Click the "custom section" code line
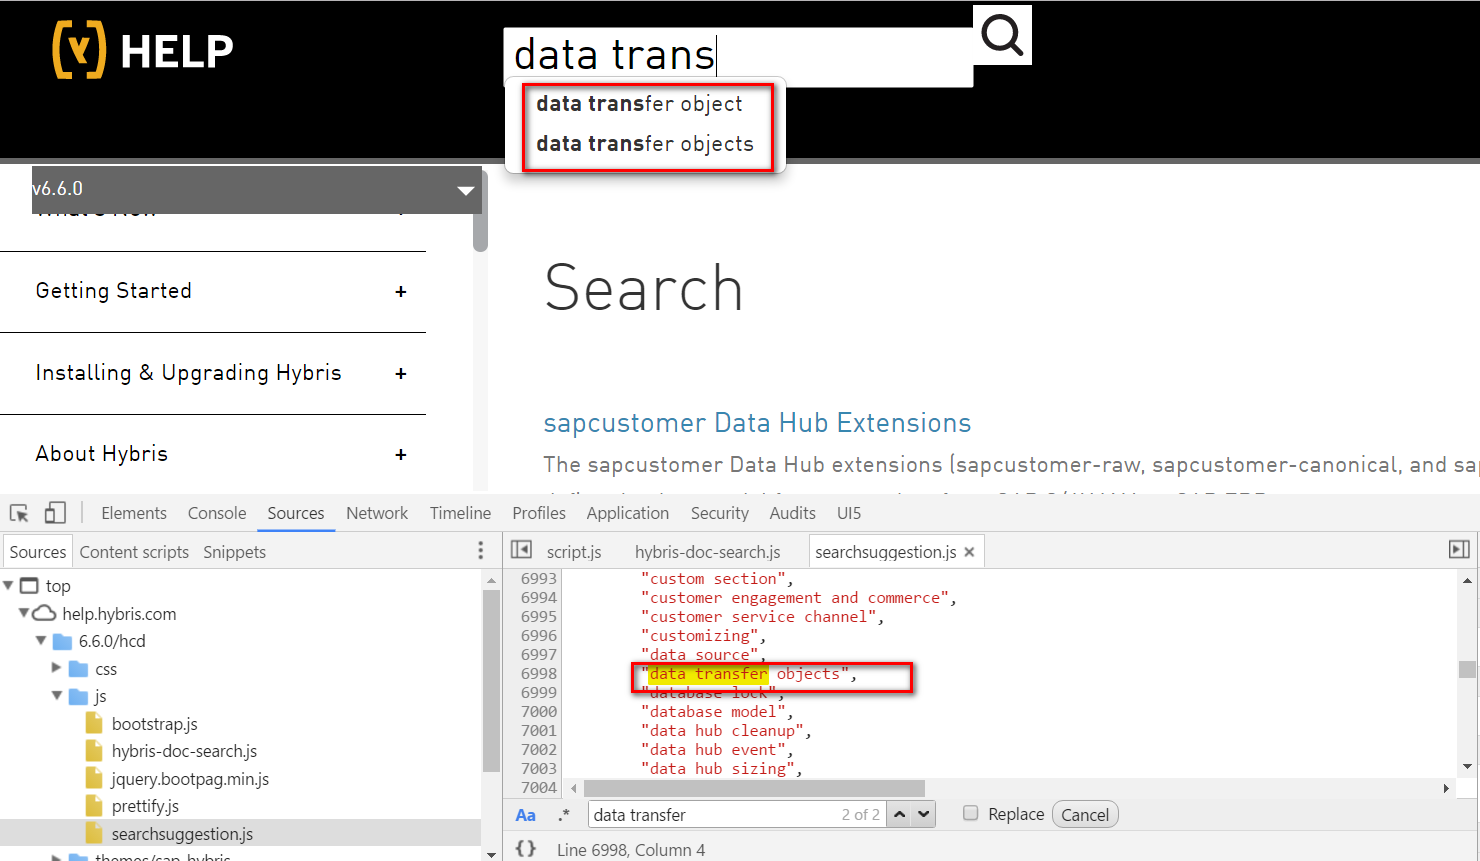The image size is (1480, 861). coord(716,579)
